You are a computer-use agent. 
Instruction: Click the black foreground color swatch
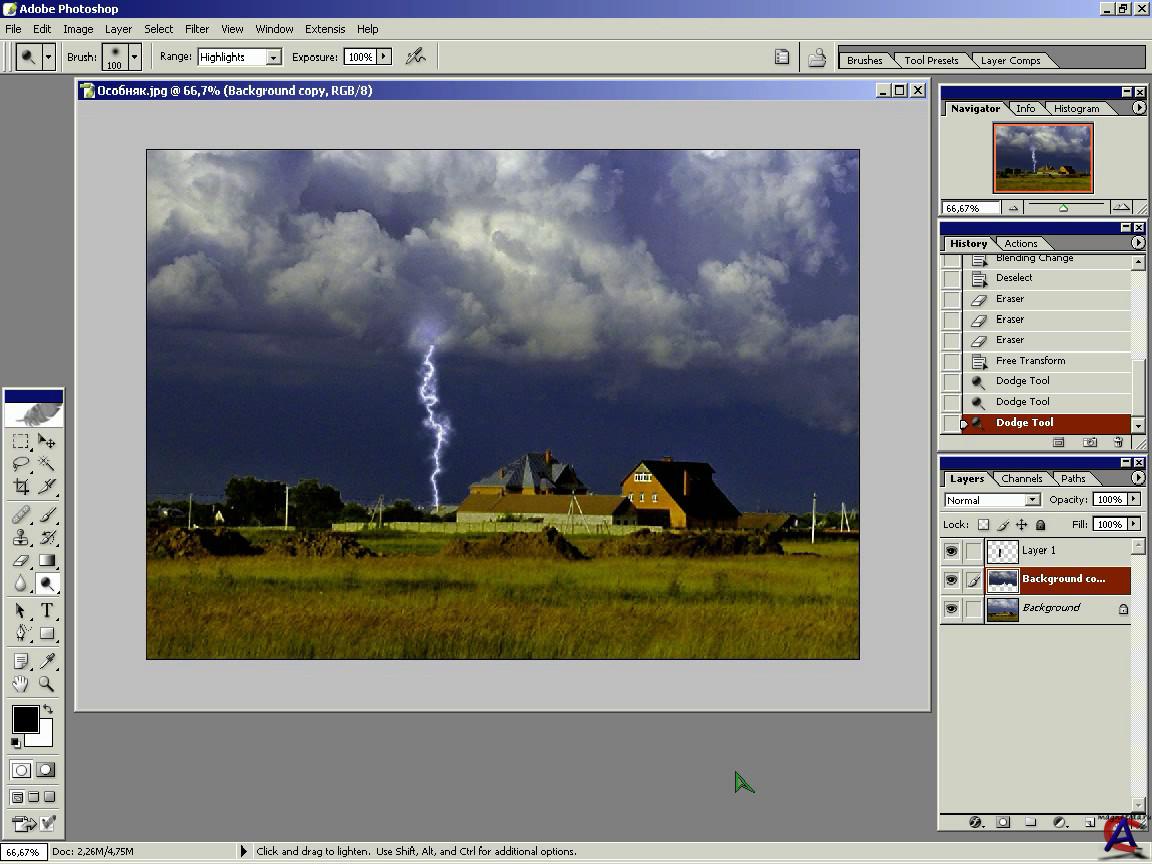point(24,718)
